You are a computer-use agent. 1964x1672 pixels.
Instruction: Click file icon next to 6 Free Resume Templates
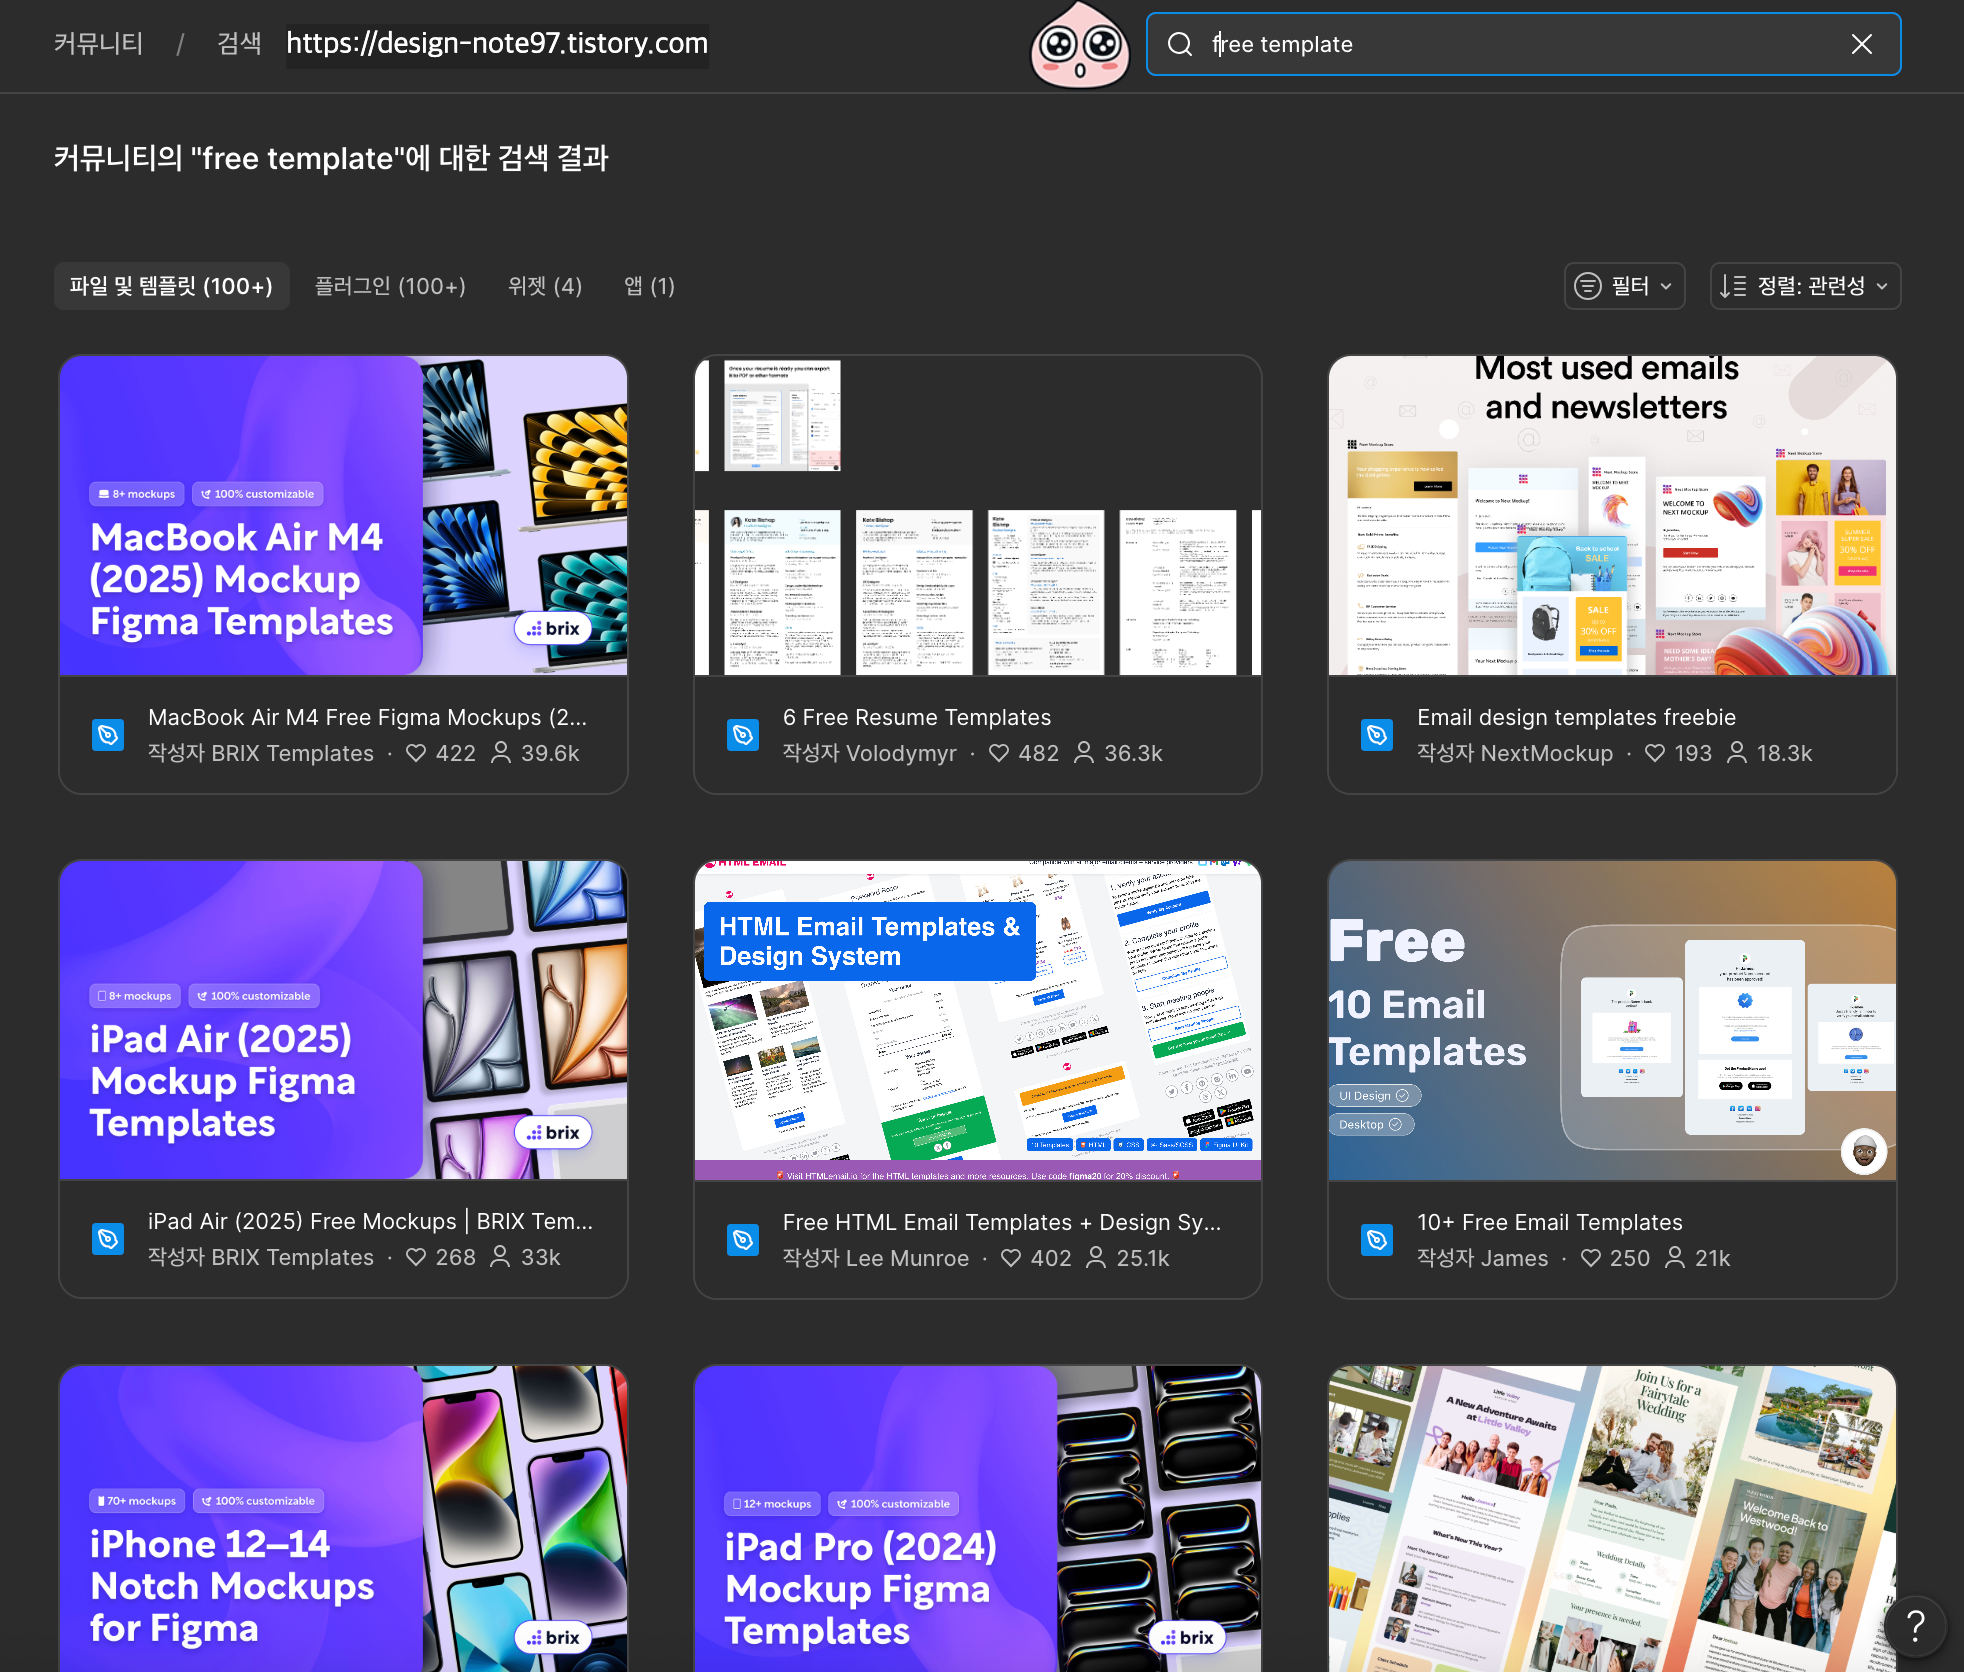coord(743,735)
